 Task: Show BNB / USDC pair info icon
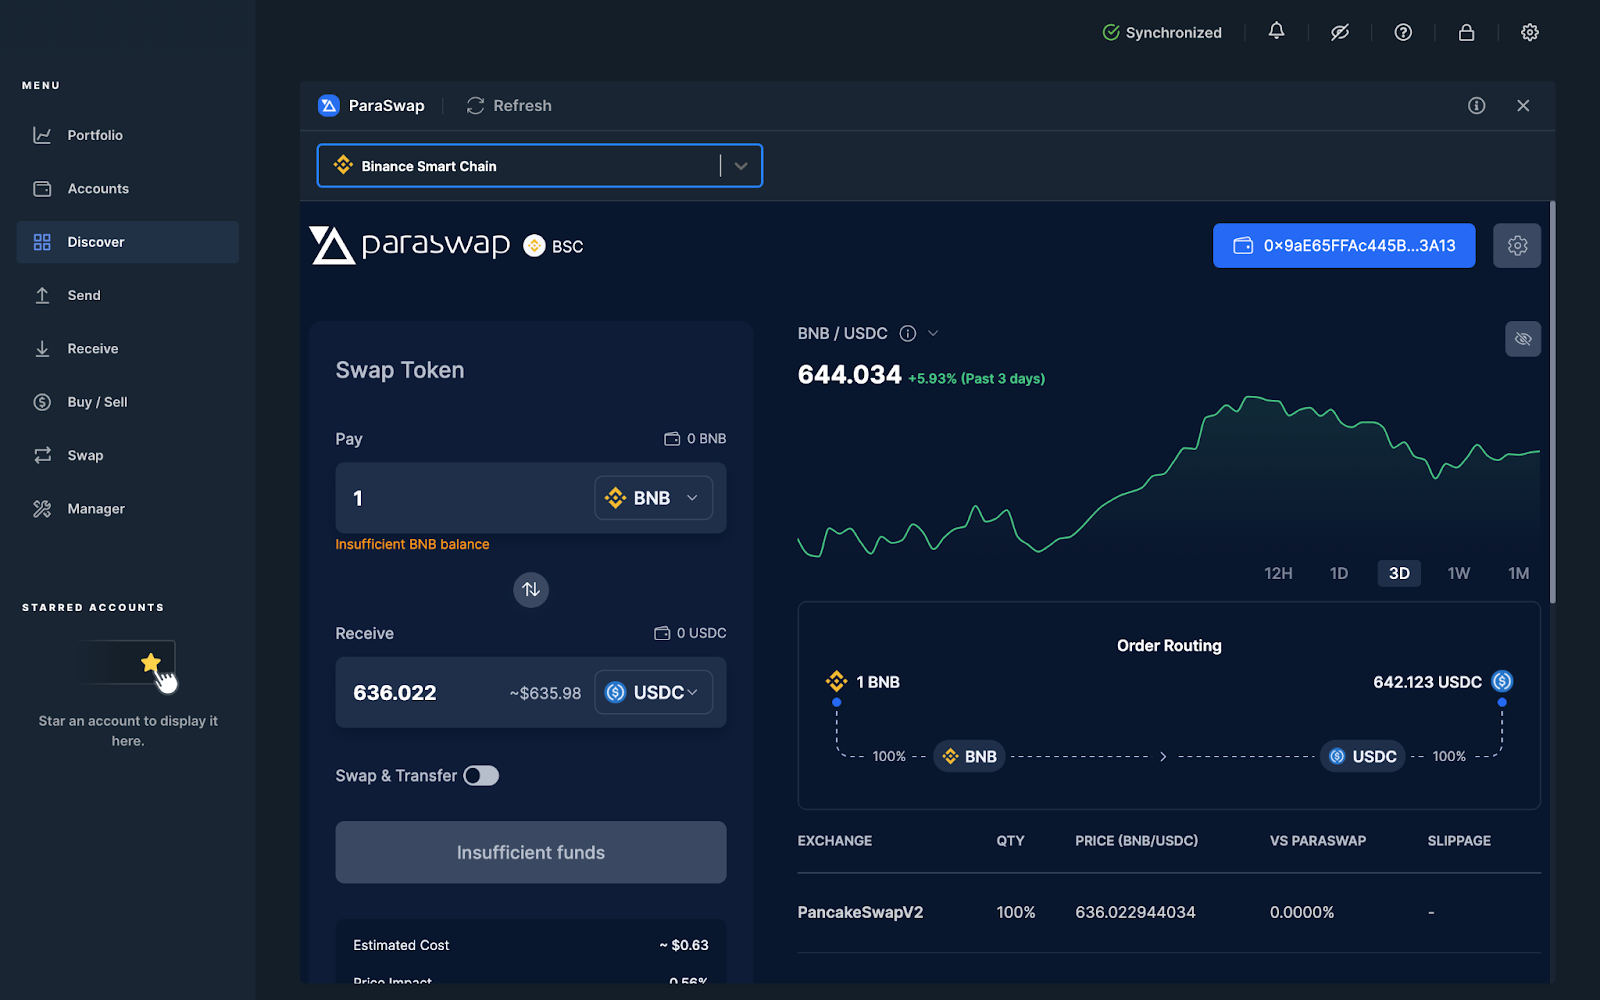pyautogui.click(x=907, y=333)
